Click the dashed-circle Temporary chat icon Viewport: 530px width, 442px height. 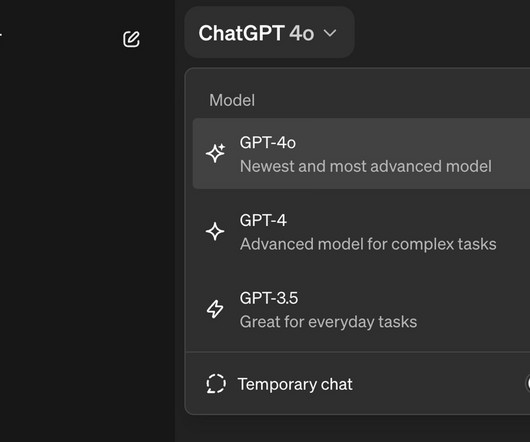click(x=216, y=384)
